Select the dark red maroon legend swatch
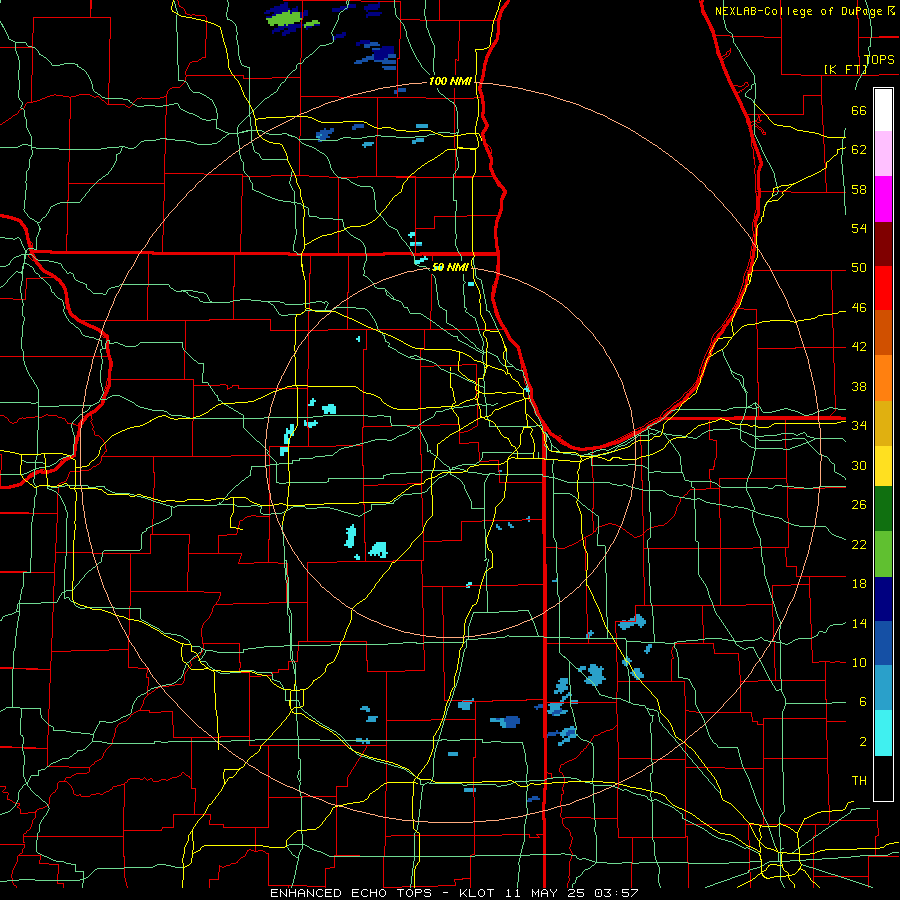This screenshot has height=900, width=900. point(883,244)
